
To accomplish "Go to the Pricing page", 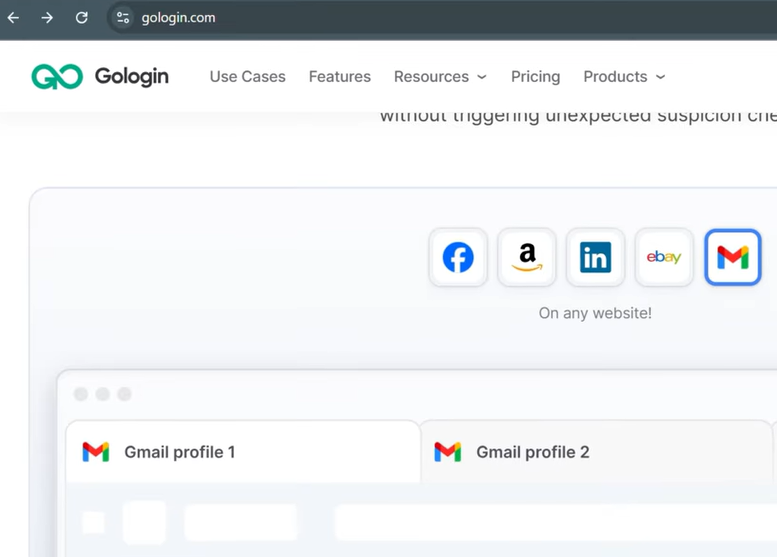I will coord(535,77).
